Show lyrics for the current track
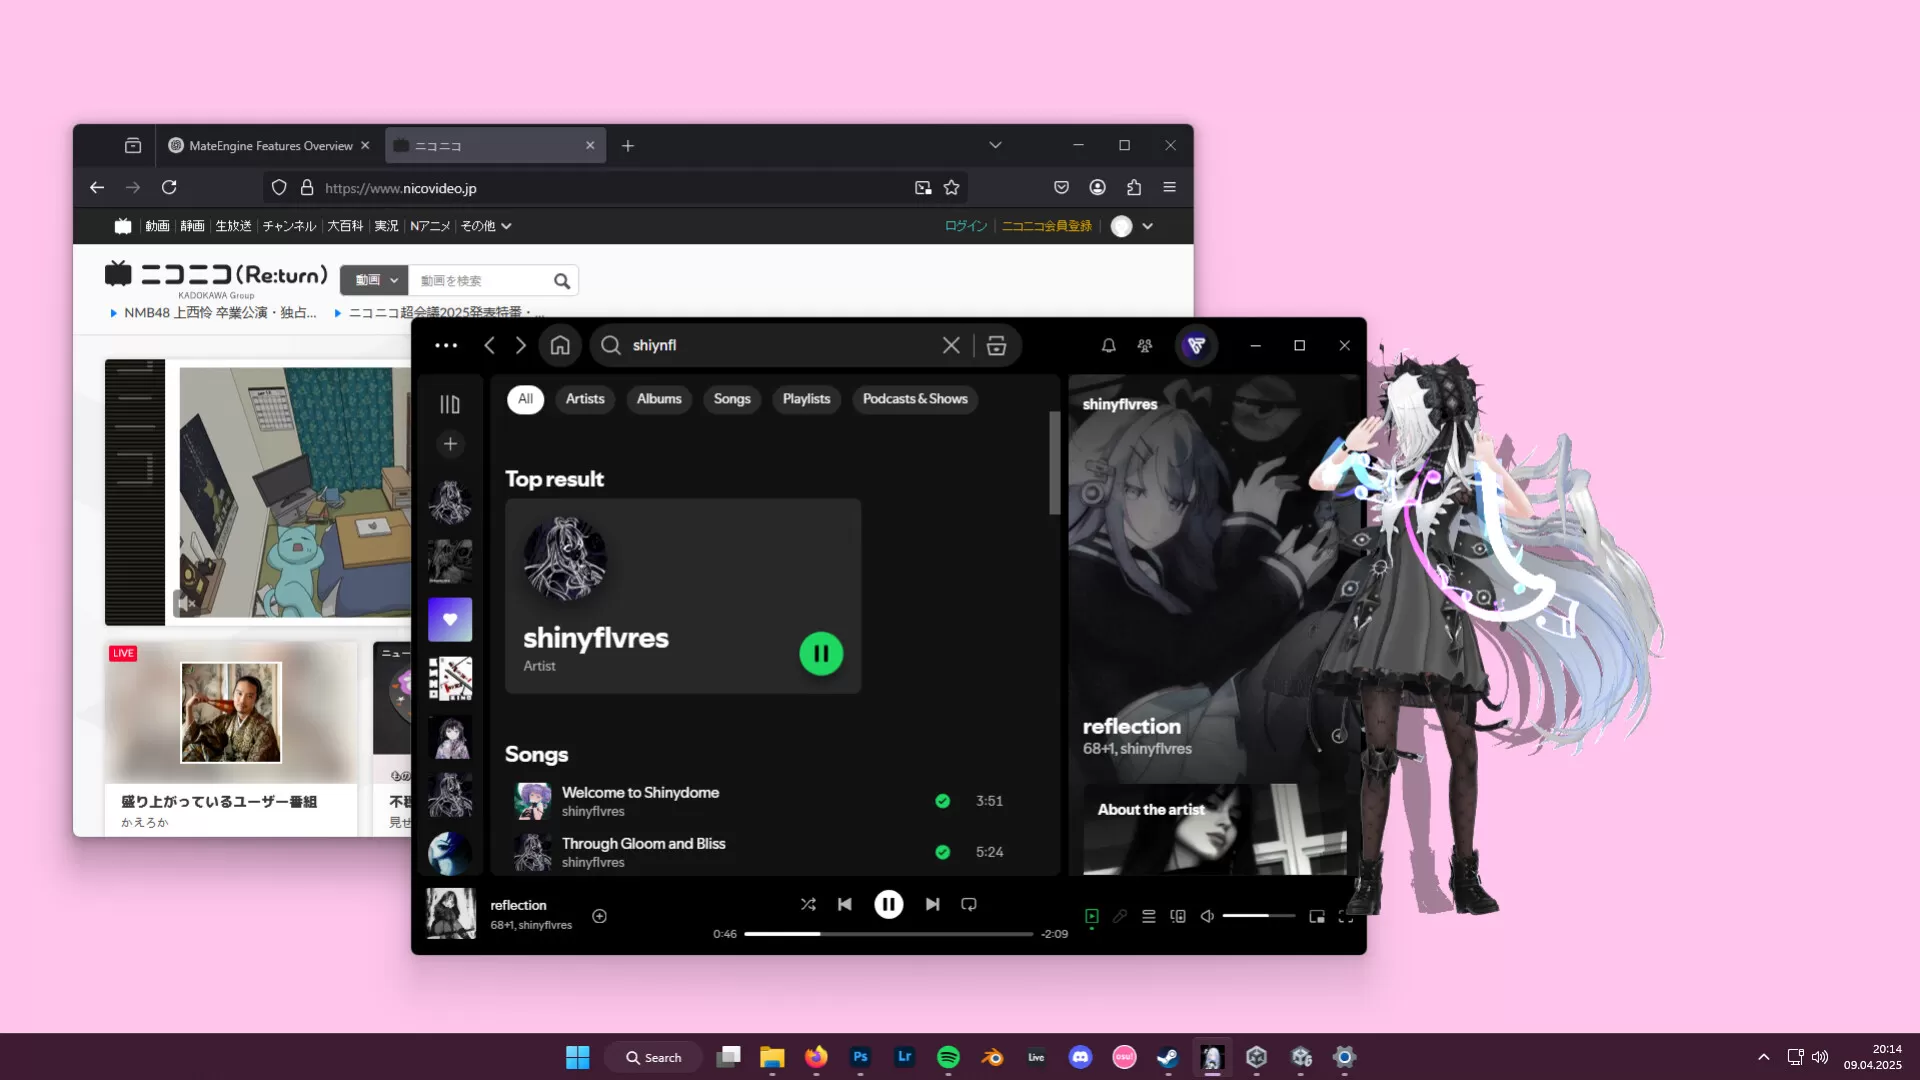The height and width of the screenshot is (1080, 1920). 1120,916
